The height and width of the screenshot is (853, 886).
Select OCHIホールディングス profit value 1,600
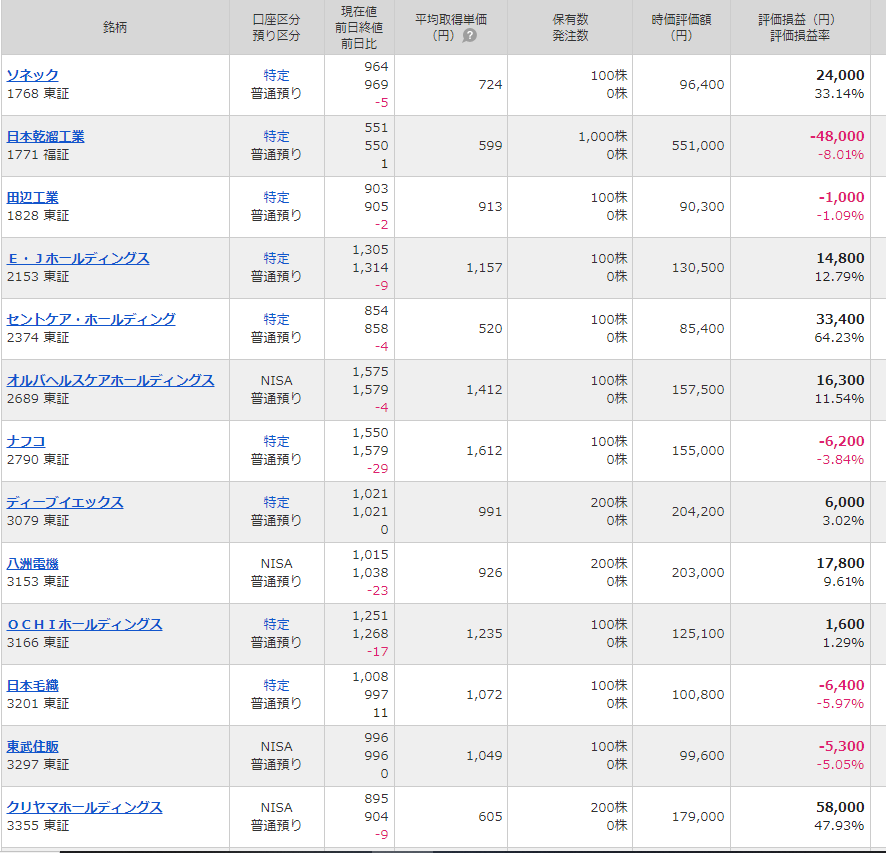click(844, 624)
